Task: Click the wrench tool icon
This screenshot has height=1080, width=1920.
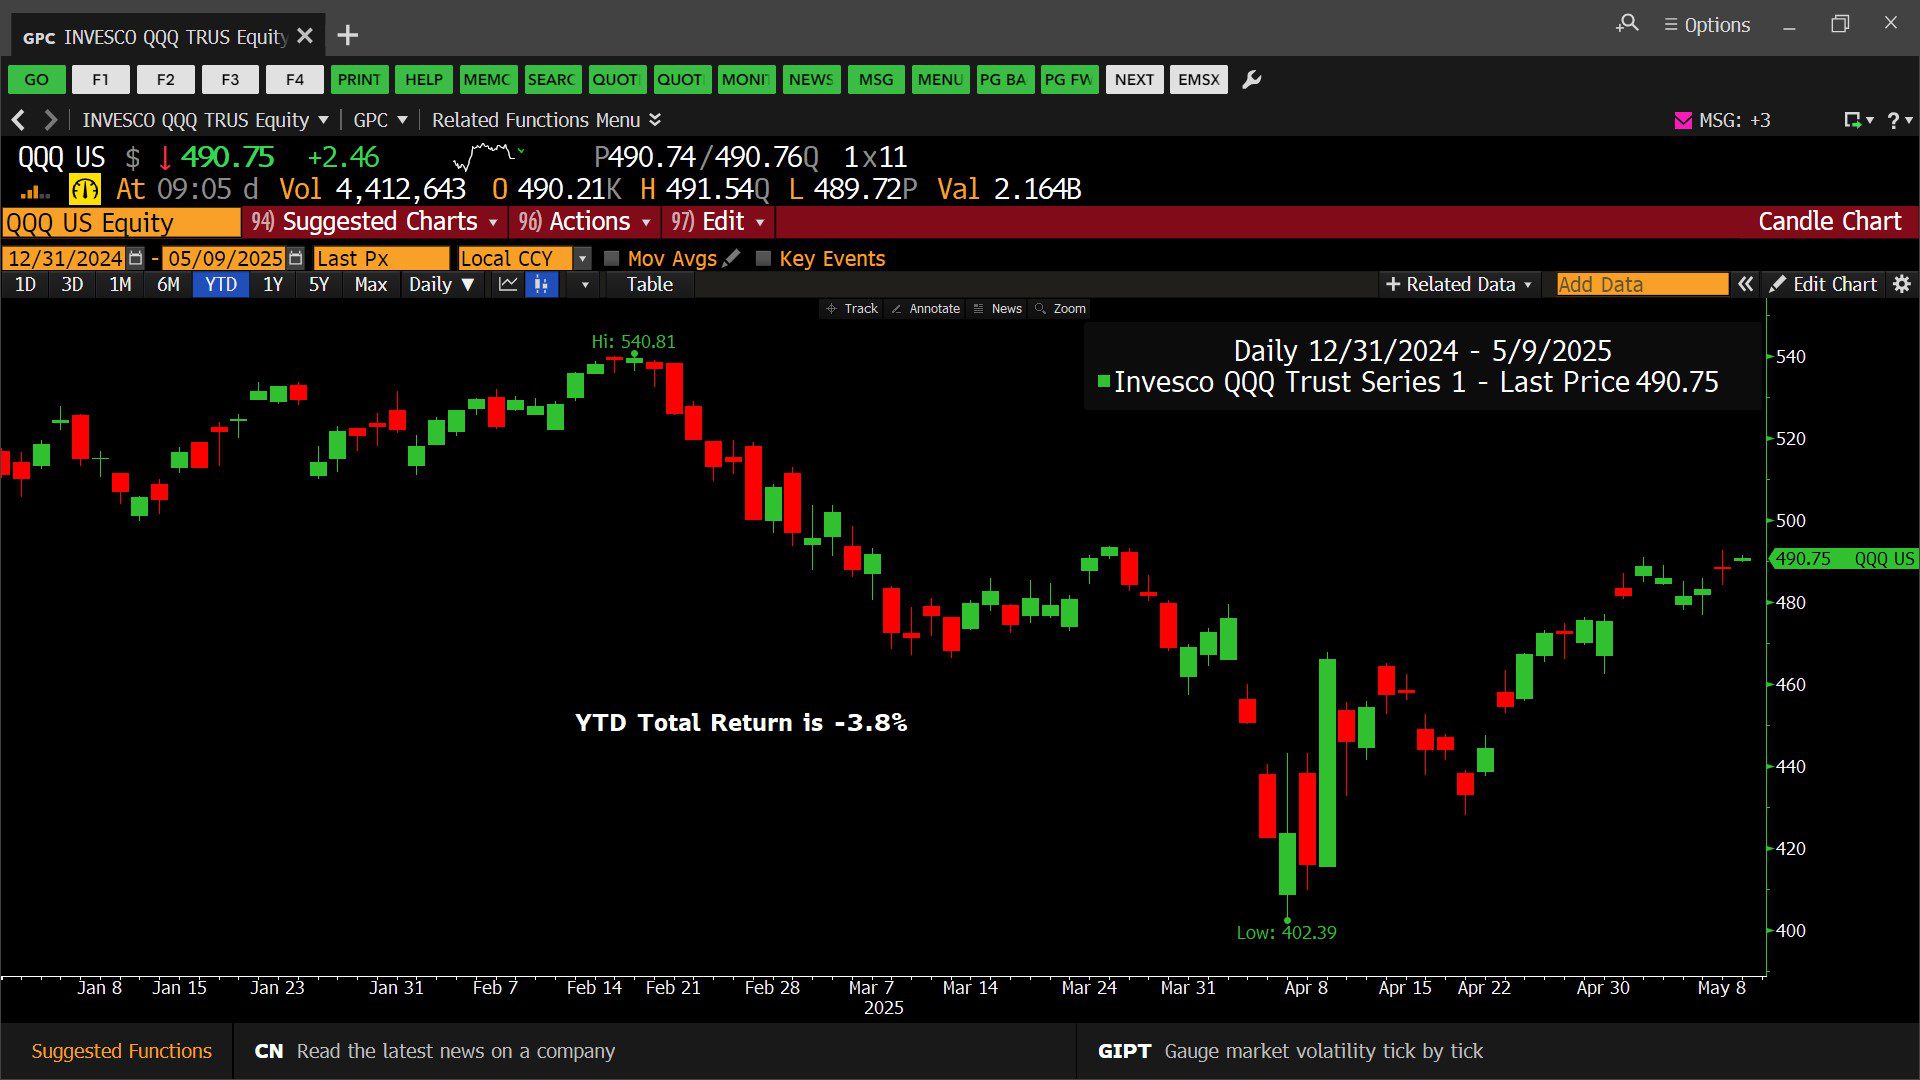Action: pos(1251,80)
